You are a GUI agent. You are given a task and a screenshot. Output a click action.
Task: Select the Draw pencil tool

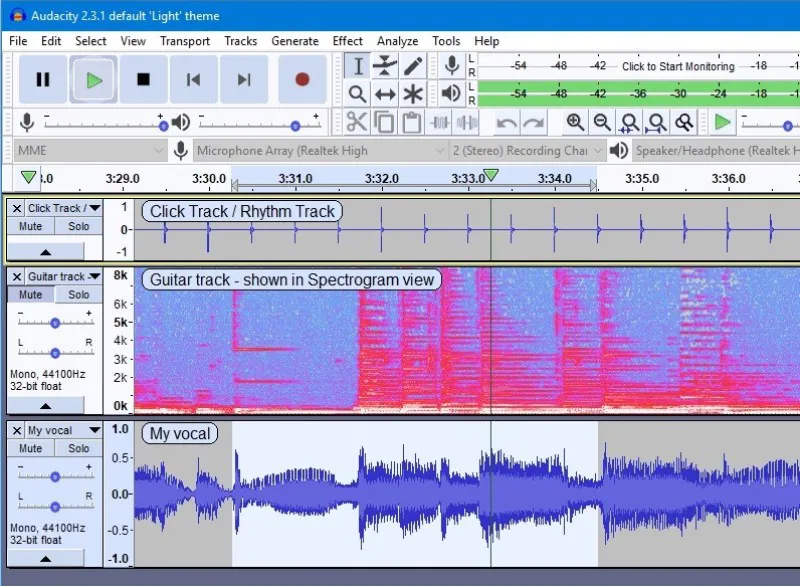click(x=412, y=66)
